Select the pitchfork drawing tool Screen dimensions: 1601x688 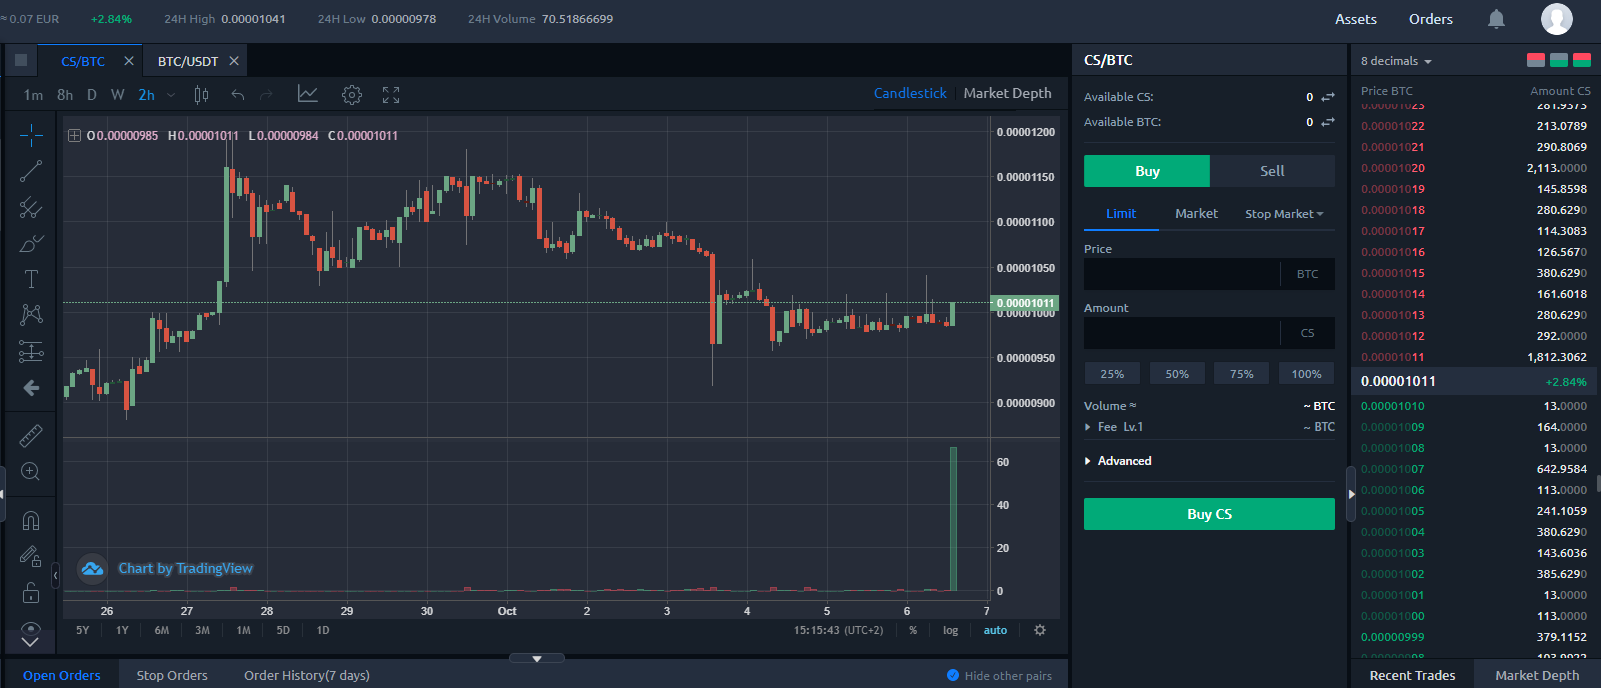[x=31, y=207]
